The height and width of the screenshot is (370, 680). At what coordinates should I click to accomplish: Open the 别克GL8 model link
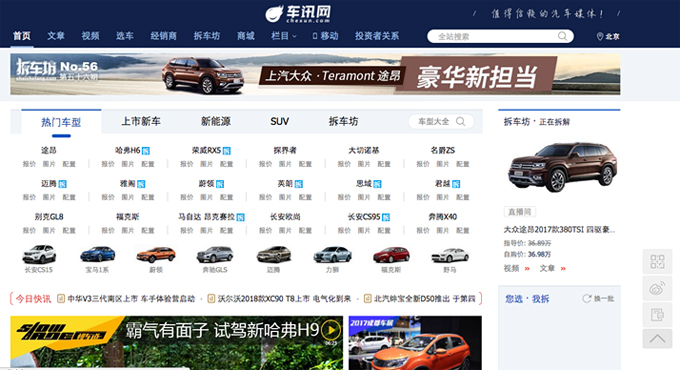point(49,217)
